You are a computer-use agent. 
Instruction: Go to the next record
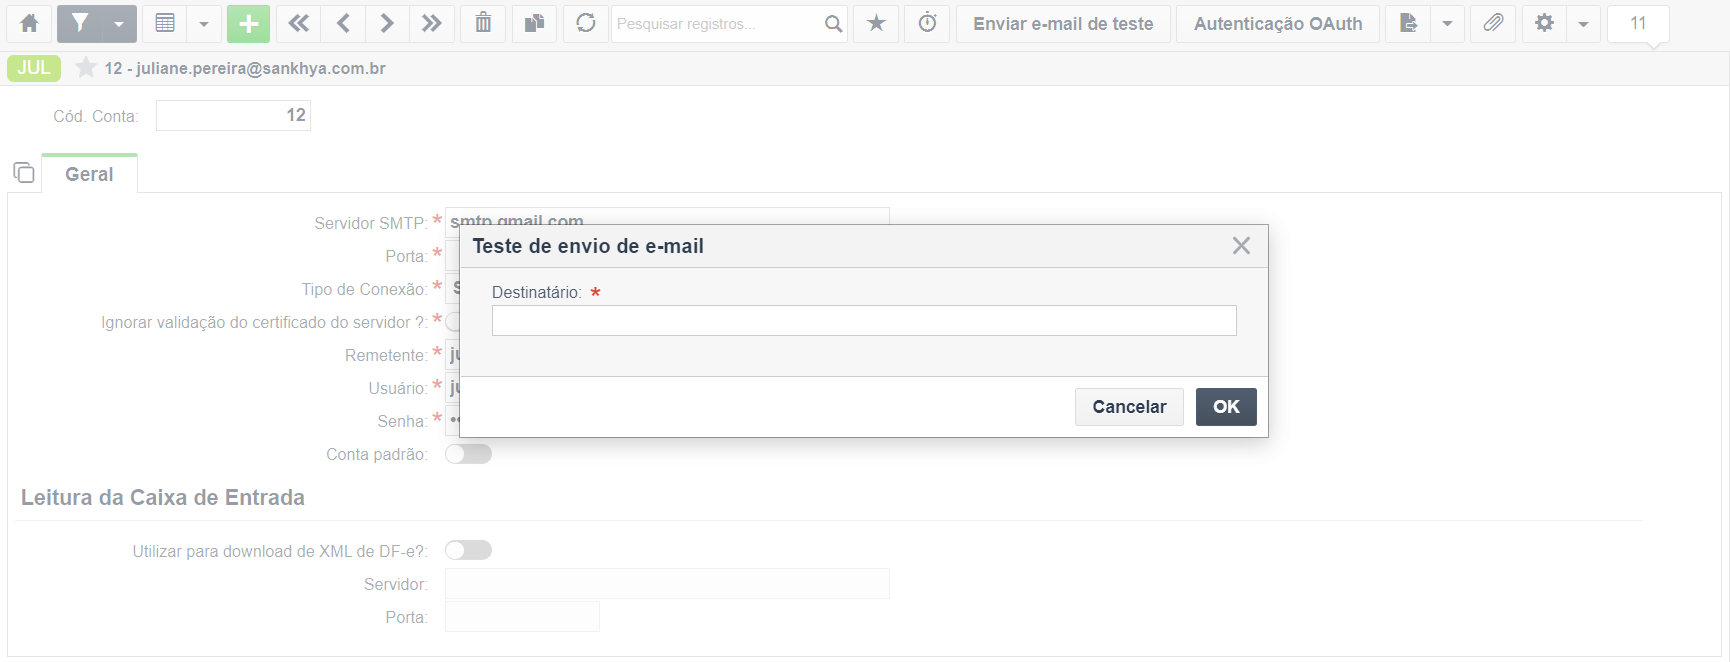point(387,23)
